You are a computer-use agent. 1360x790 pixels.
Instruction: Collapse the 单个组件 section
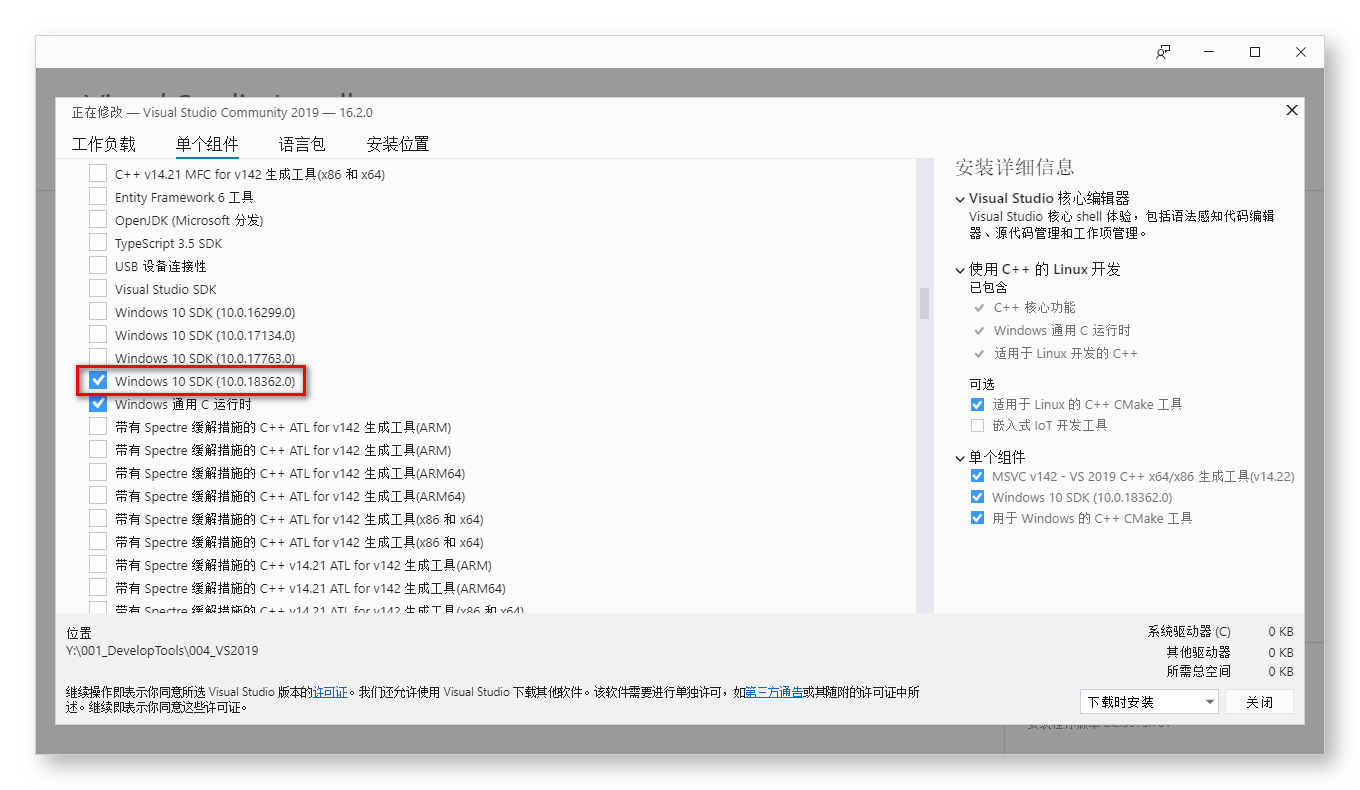[959, 456]
